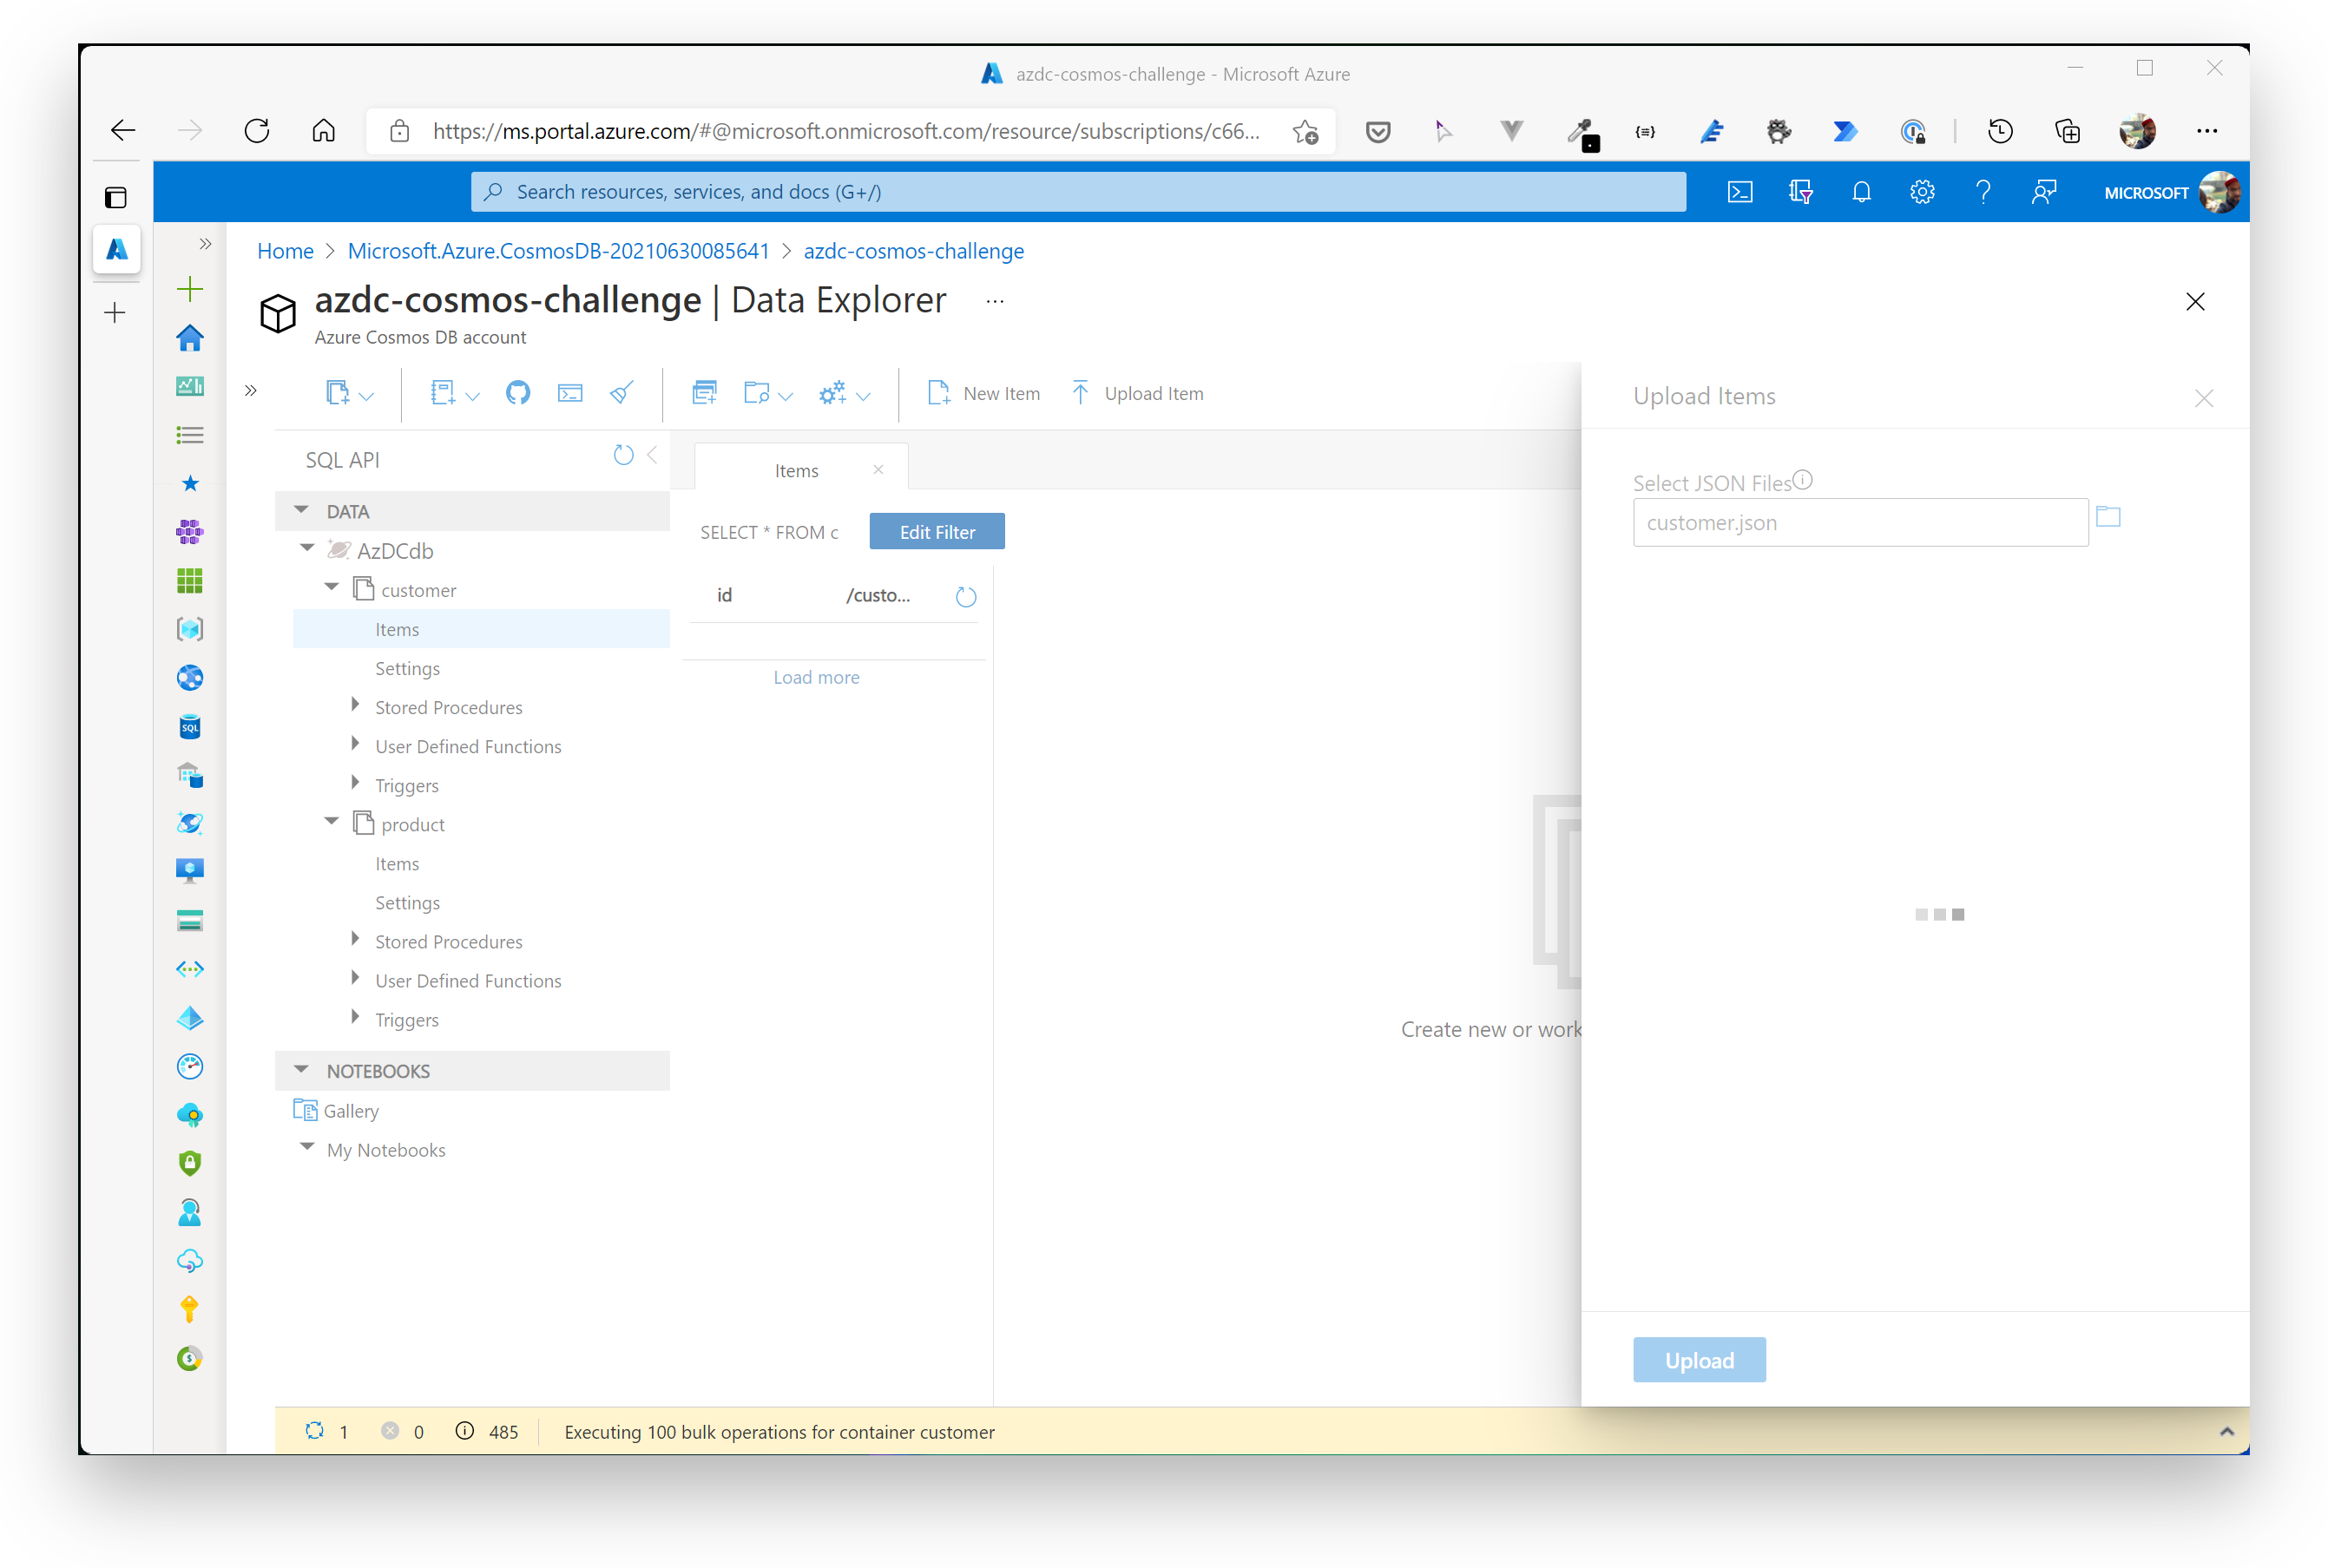Collapse the SQL API pane arrow
Image resolution: width=2328 pixels, height=1568 pixels.
coord(653,456)
